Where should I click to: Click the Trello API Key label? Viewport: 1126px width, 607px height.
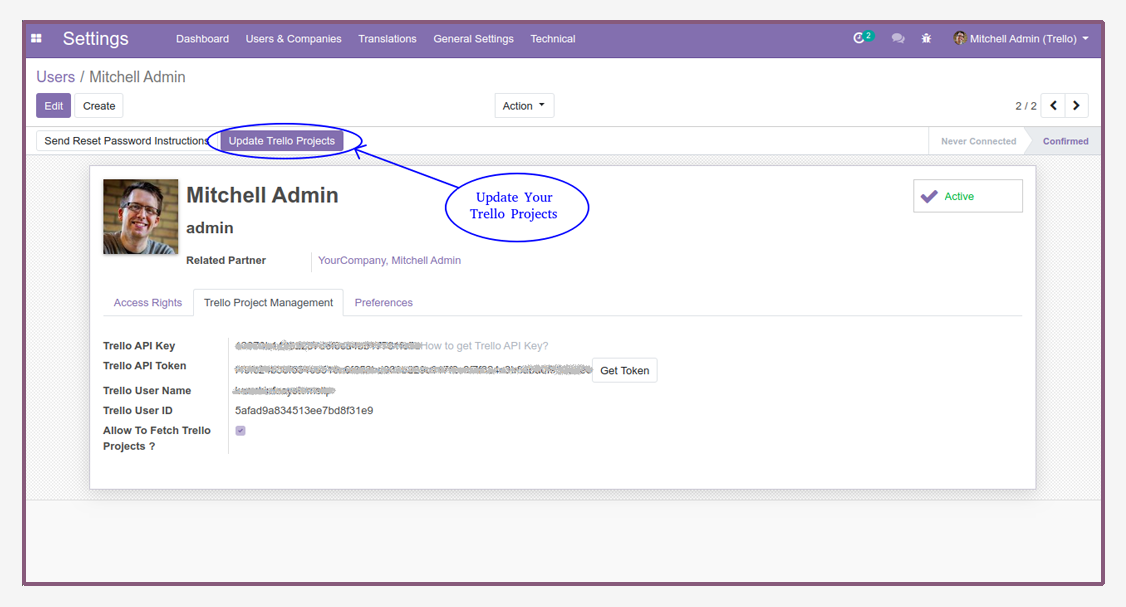[139, 346]
